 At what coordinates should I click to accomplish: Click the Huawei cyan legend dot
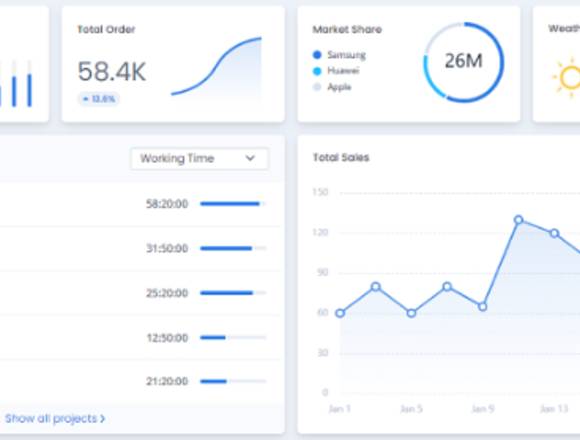(317, 71)
